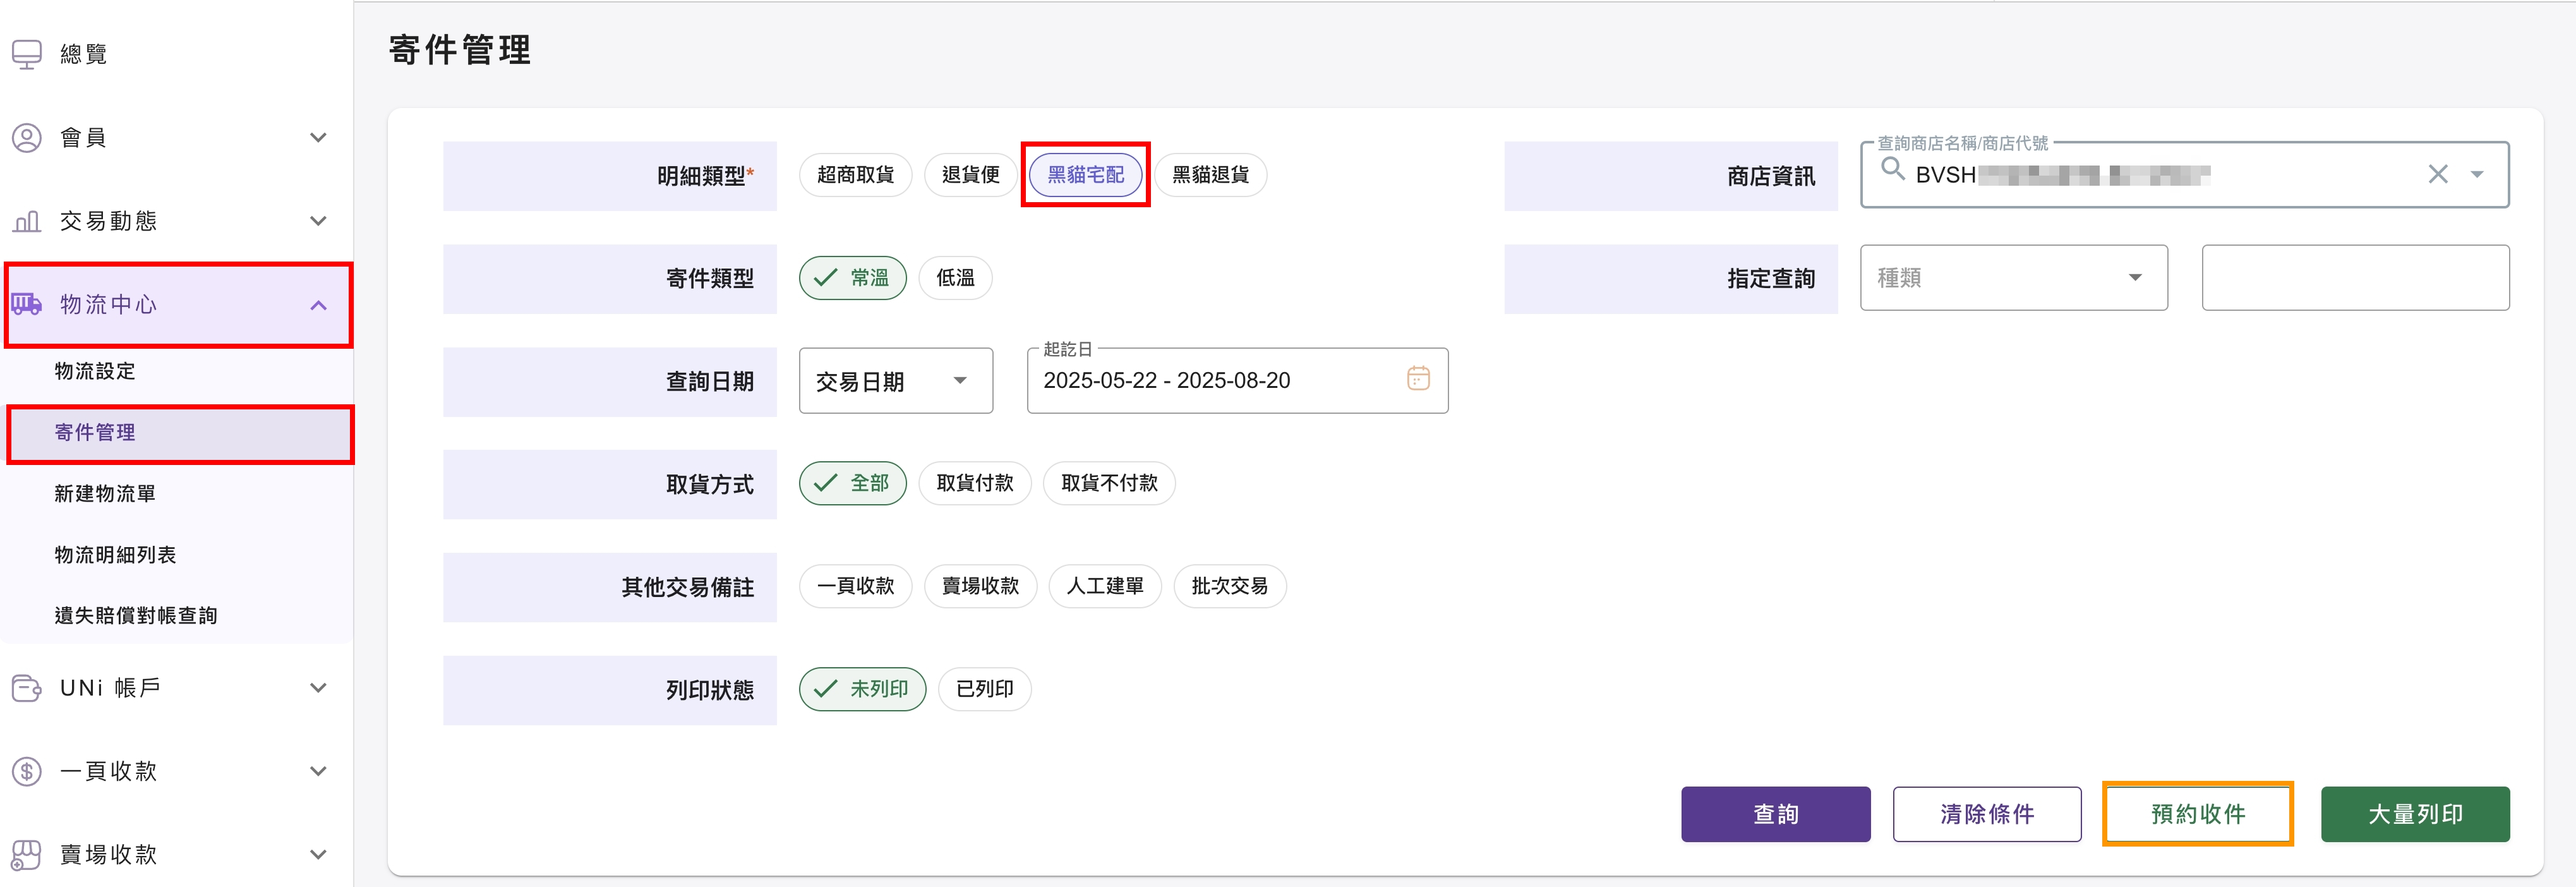Expand the 交易動態 sidebar chevron
Image resolution: width=2576 pixels, height=887 pixels.
pos(318,221)
